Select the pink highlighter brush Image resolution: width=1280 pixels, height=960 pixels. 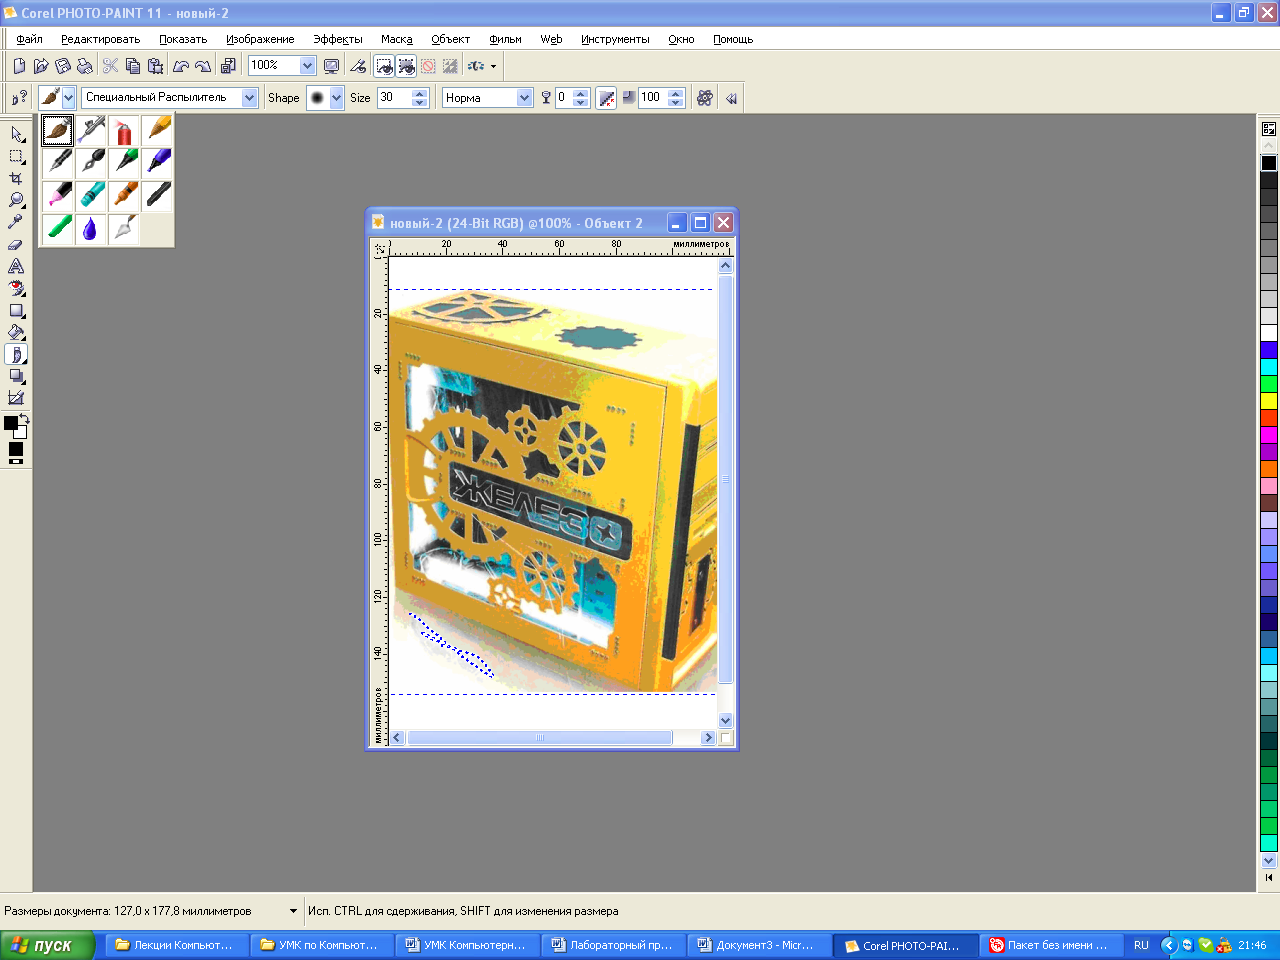(58, 195)
